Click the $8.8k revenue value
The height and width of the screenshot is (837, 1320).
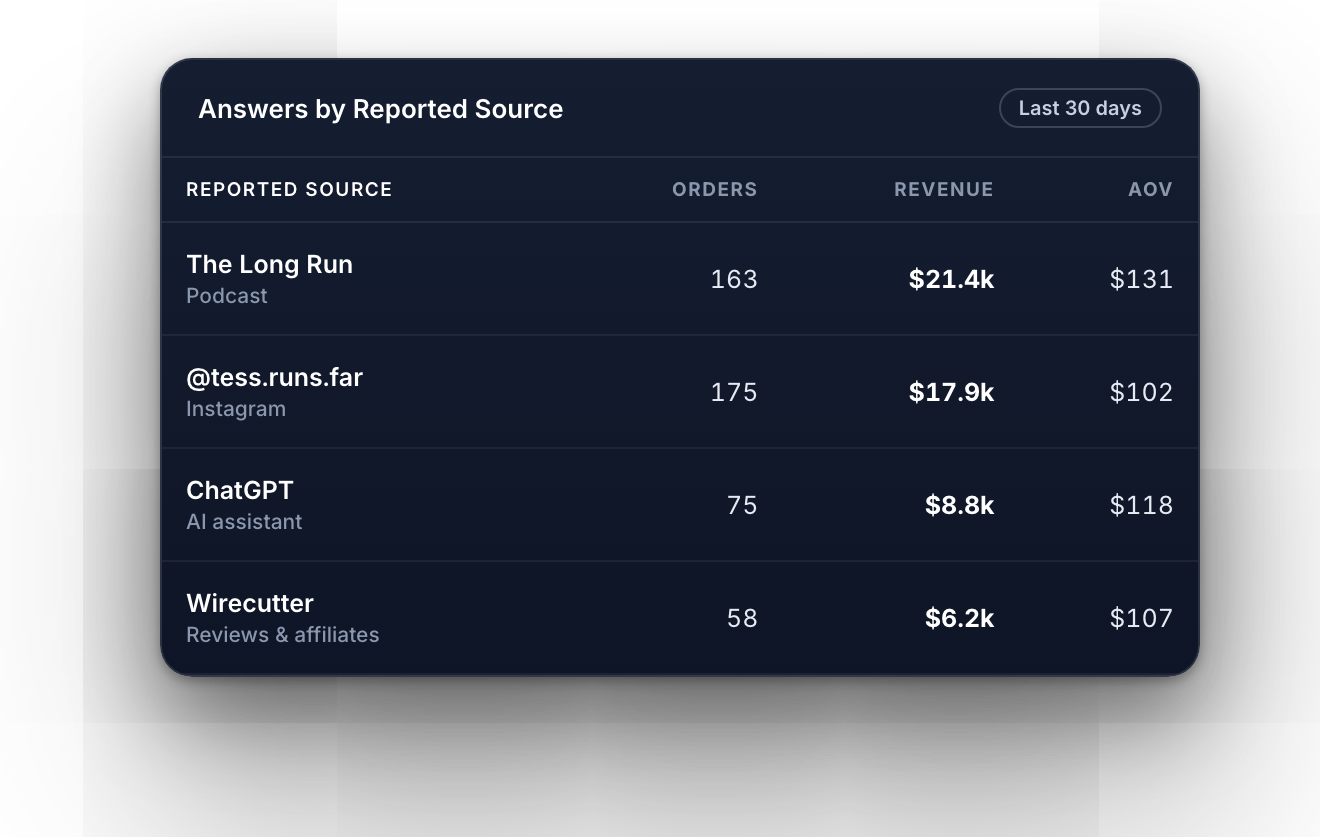click(x=959, y=505)
